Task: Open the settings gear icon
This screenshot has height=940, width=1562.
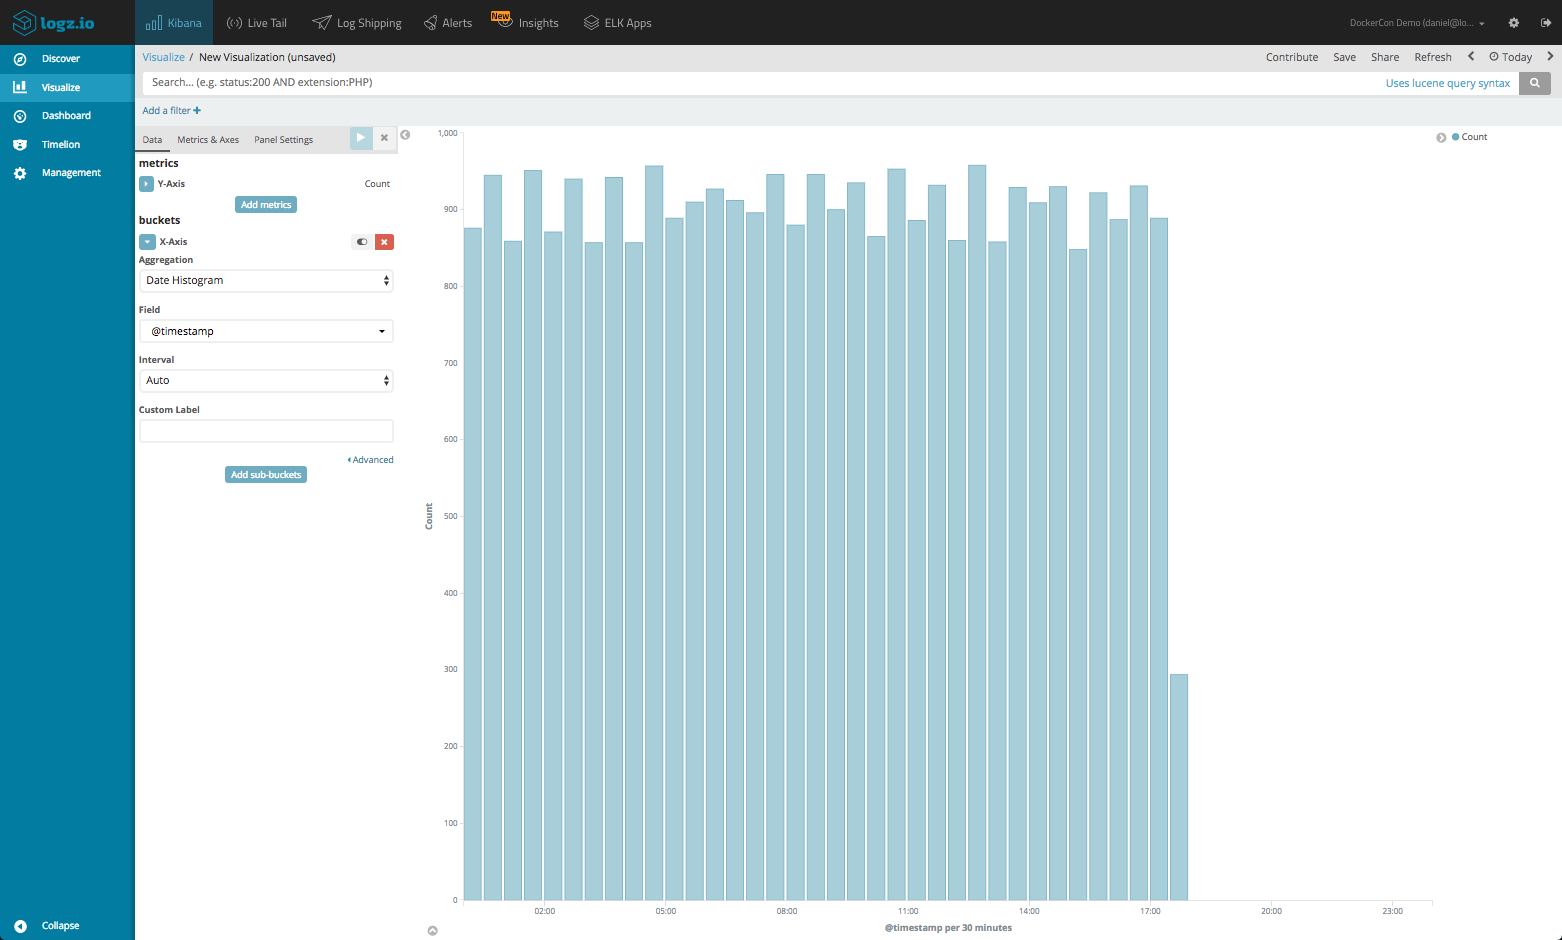Action: coord(1514,23)
